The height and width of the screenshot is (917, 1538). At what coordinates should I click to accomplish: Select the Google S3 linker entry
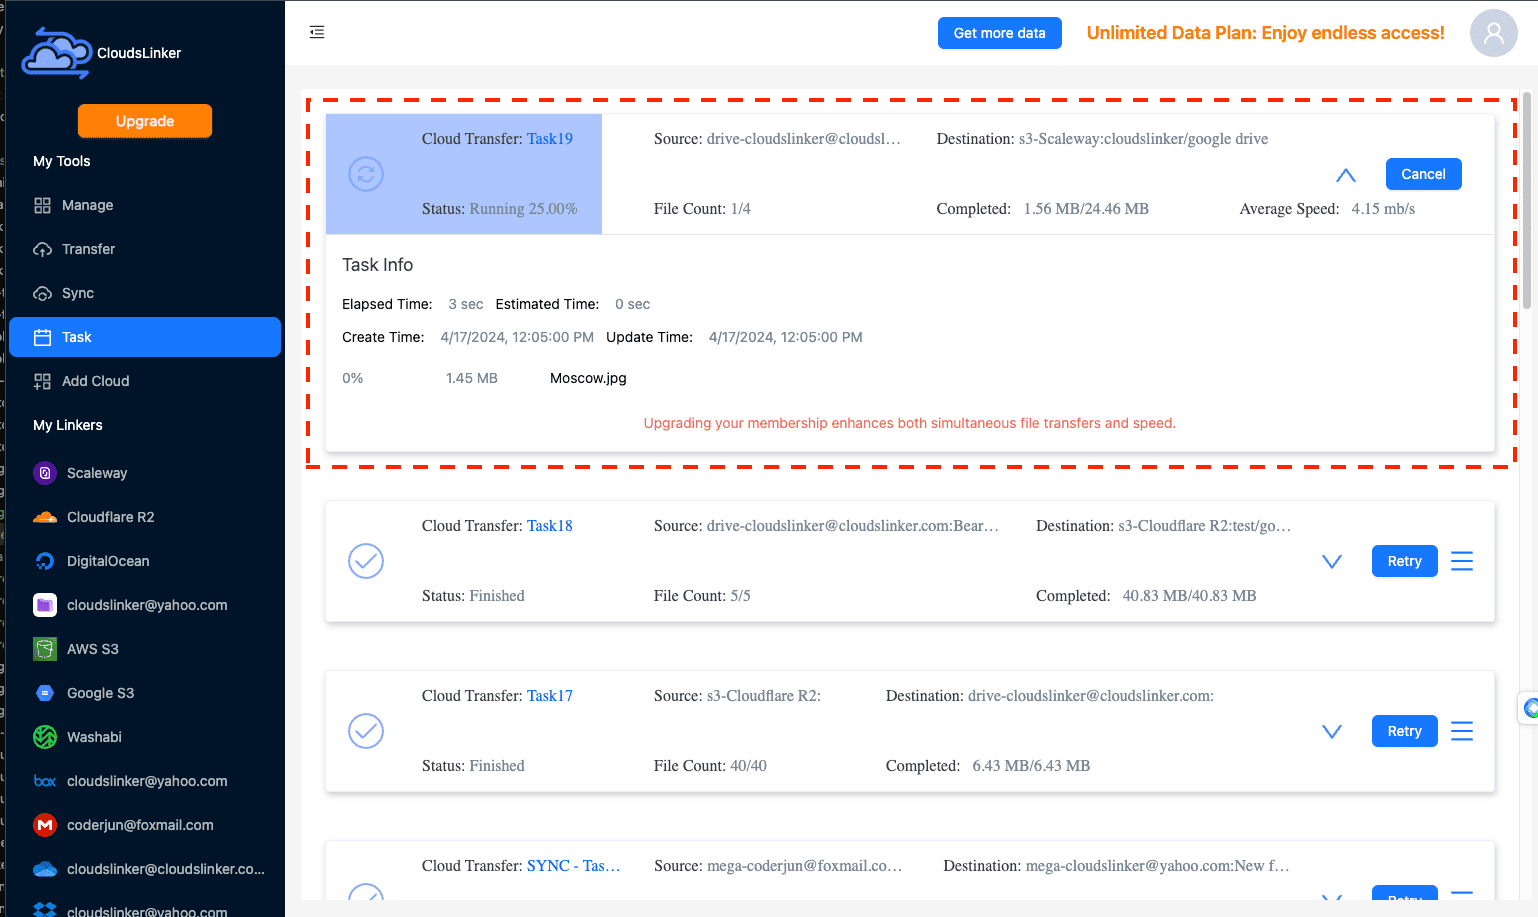[145, 693]
